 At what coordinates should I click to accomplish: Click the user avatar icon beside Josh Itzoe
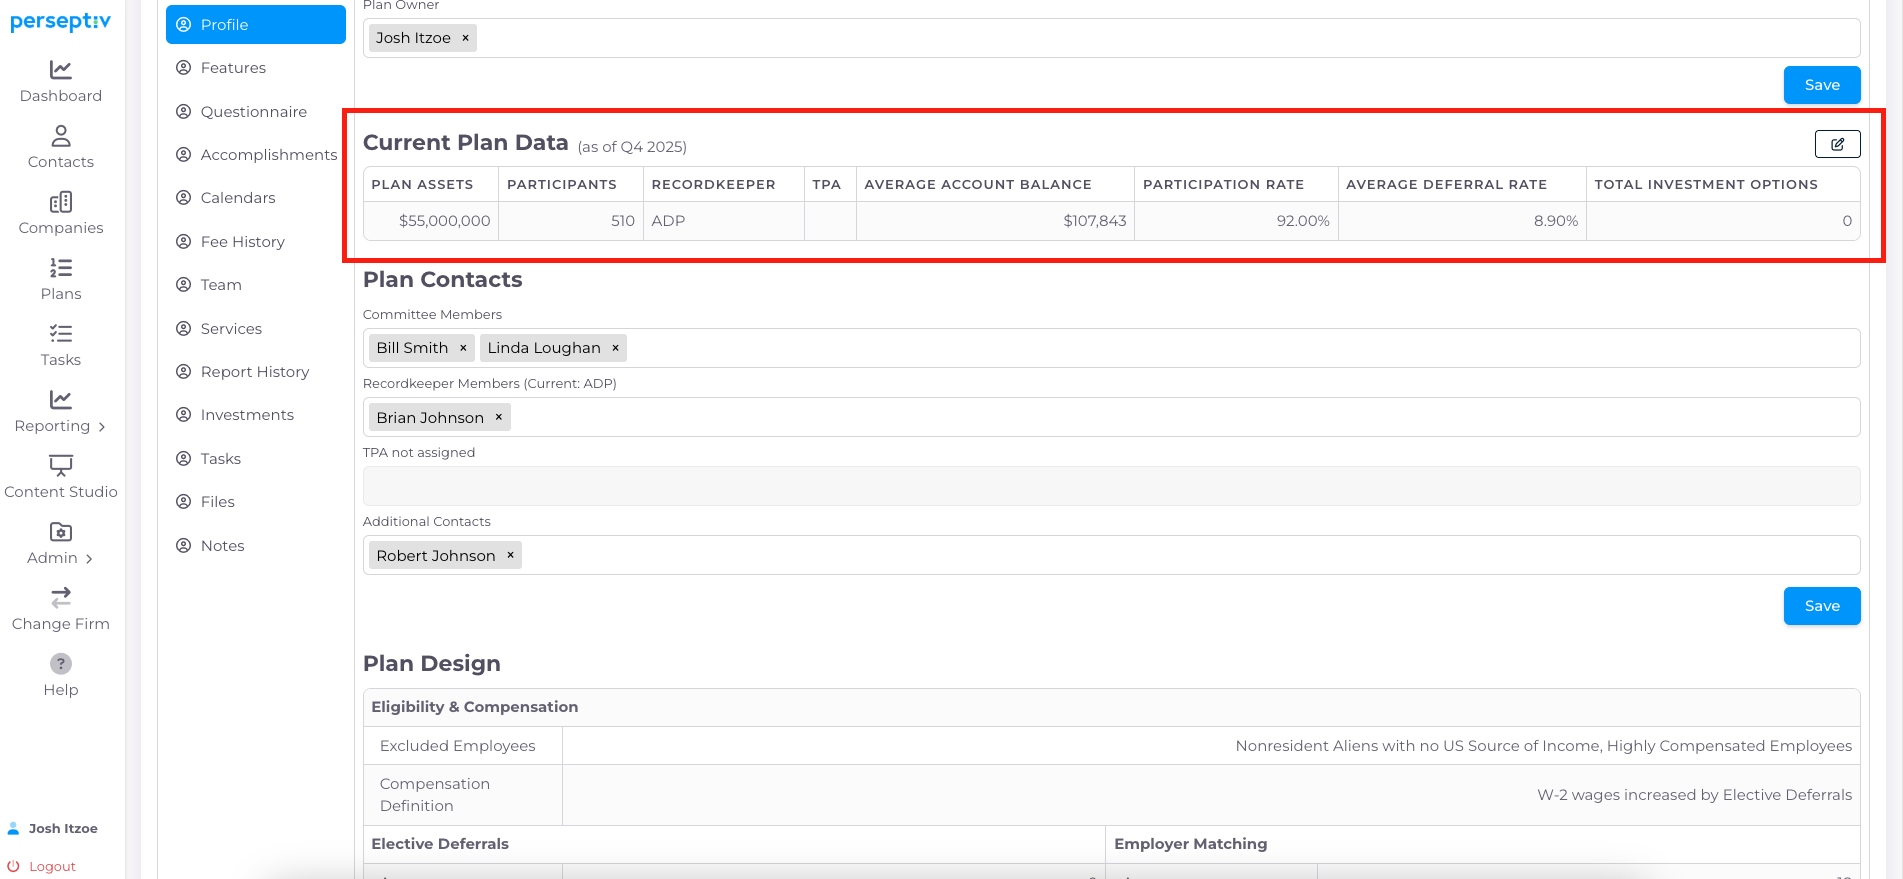tap(14, 828)
